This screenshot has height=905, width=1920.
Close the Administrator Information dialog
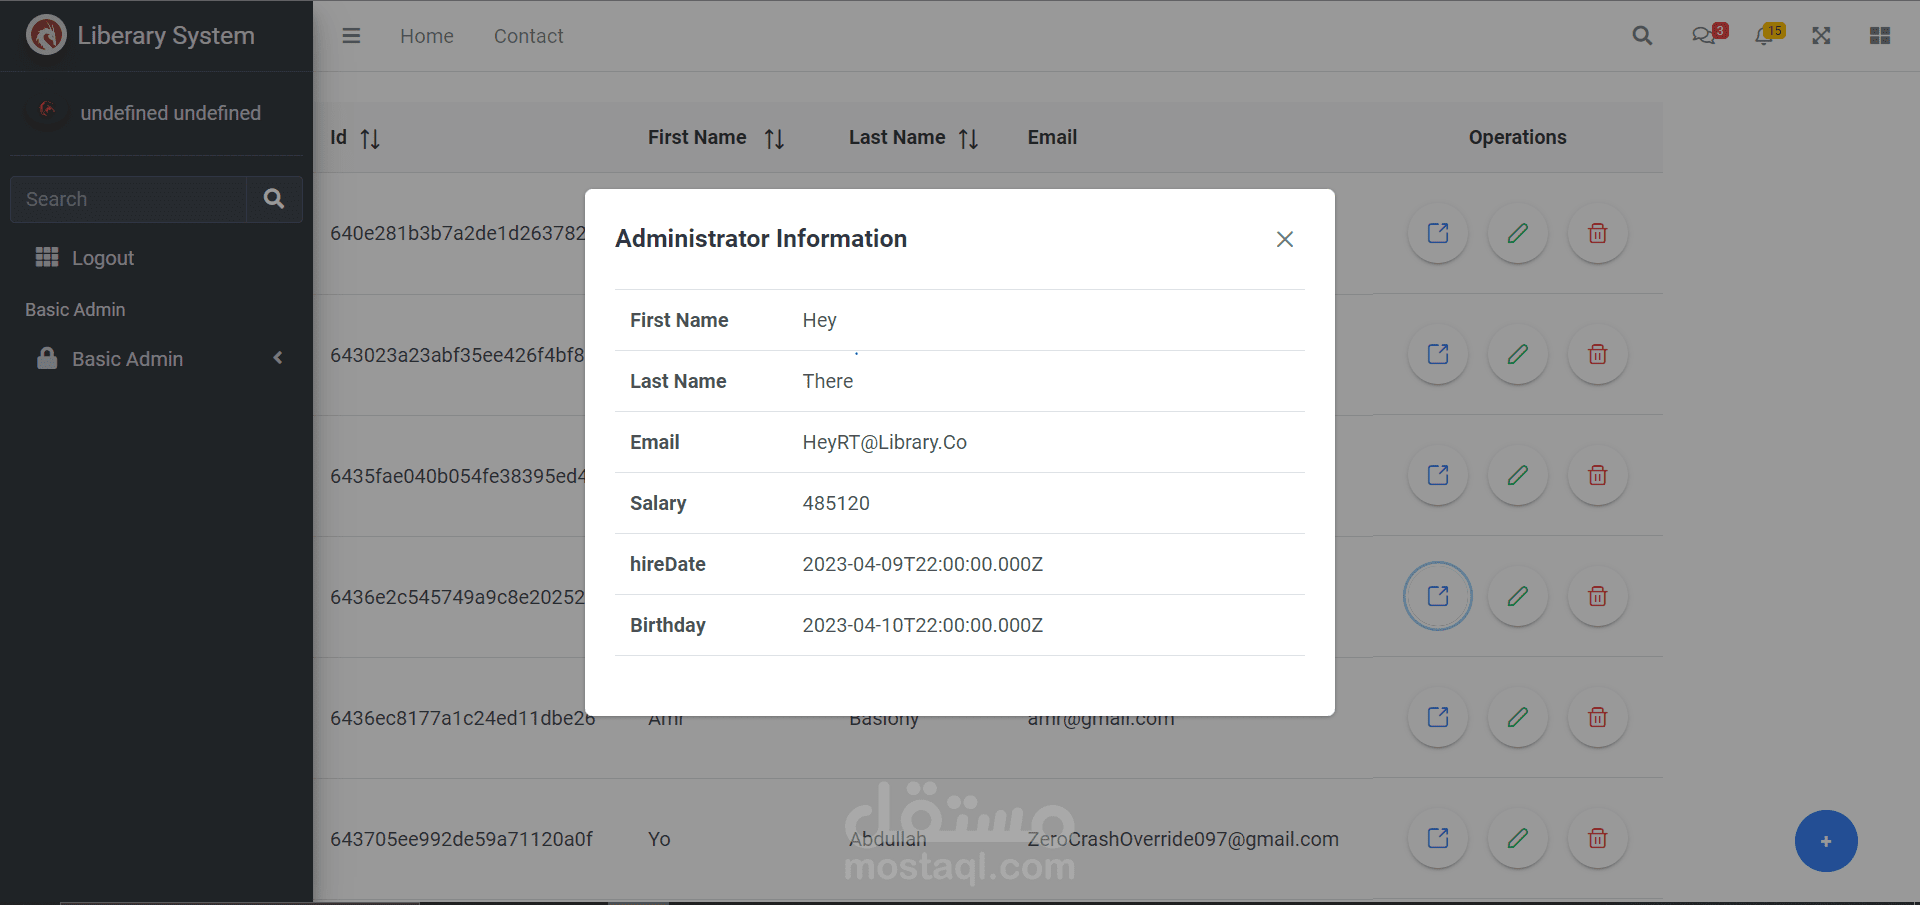pyautogui.click(x=1284, y=239)
